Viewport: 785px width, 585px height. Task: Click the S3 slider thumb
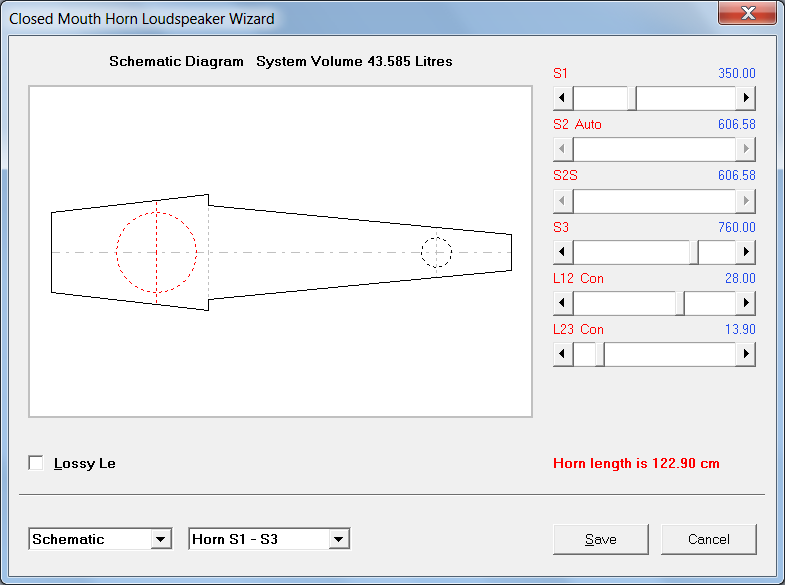pos(693,252)
